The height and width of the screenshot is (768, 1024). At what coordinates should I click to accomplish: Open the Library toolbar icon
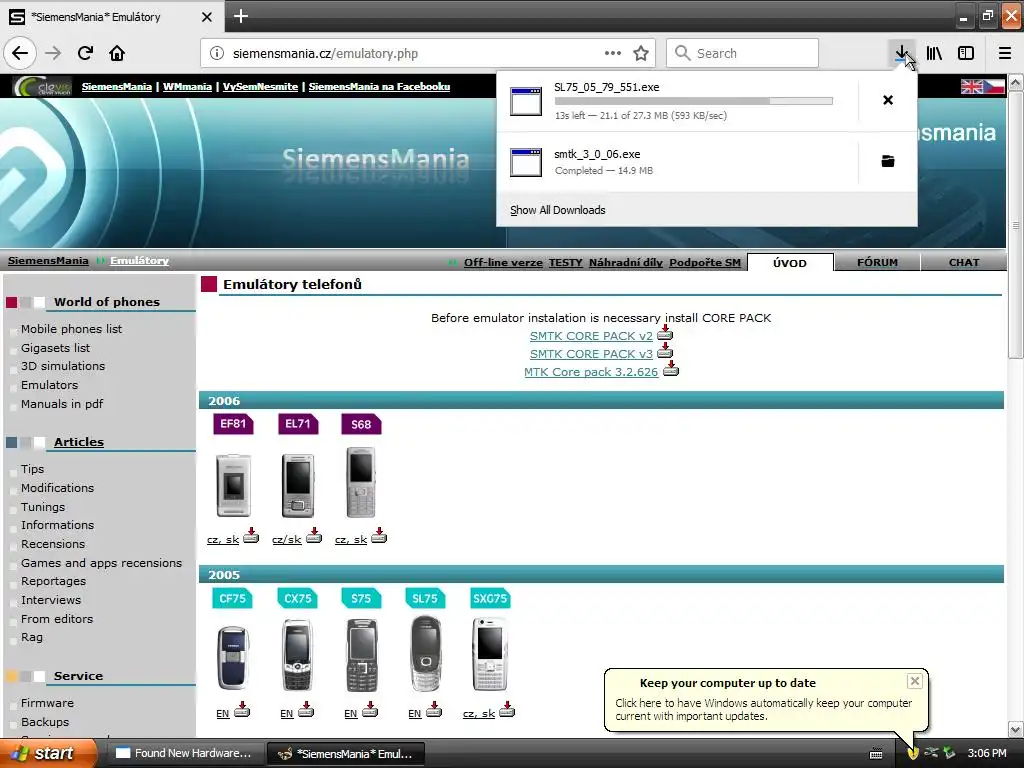point(934,54)
